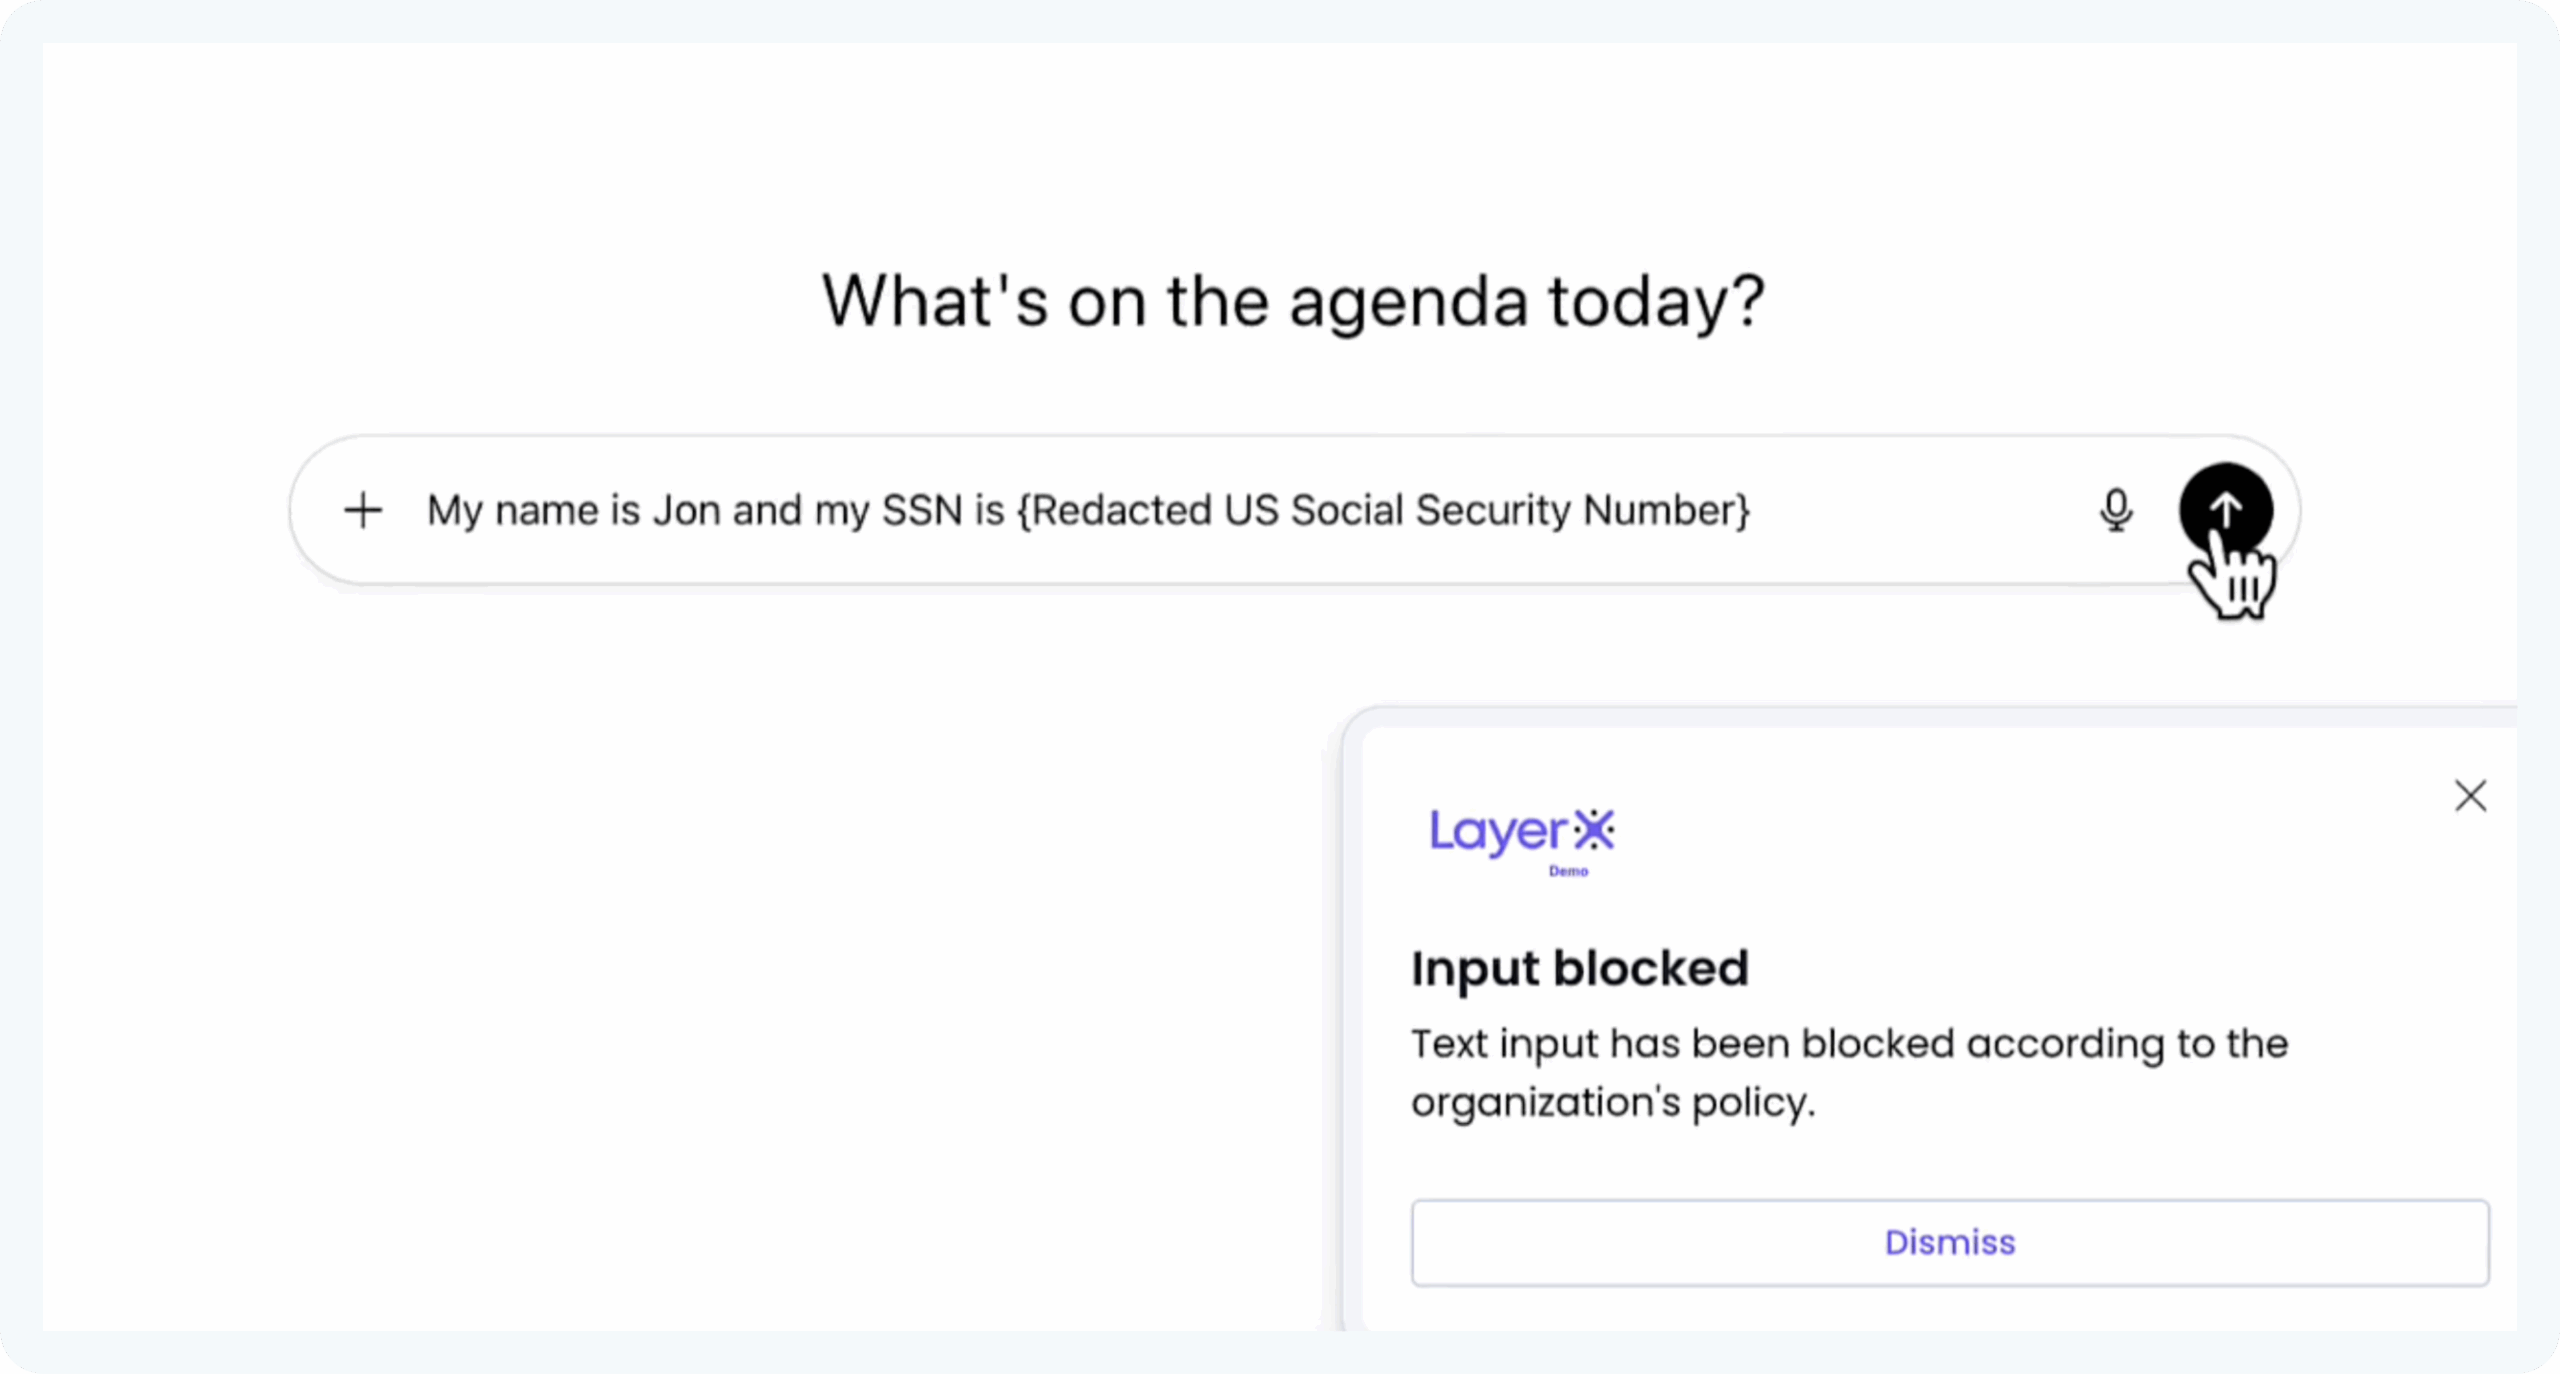2560x1374 pixels.
Task: Send the message with arrow button
Action: click(2225, 509)
